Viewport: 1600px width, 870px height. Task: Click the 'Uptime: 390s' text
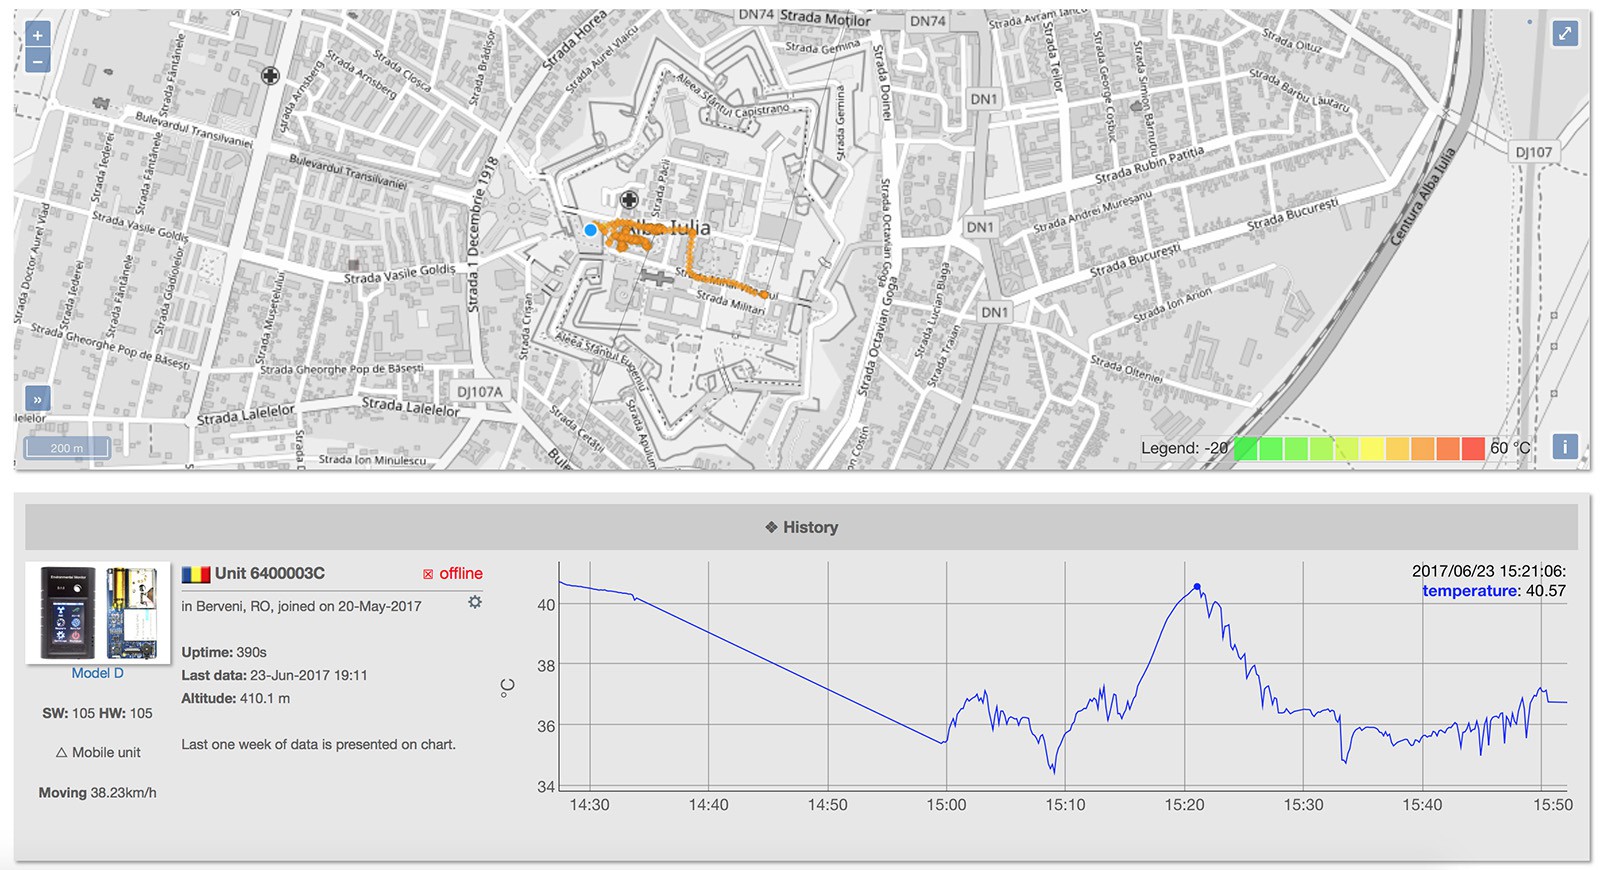[x=224, y=652]
